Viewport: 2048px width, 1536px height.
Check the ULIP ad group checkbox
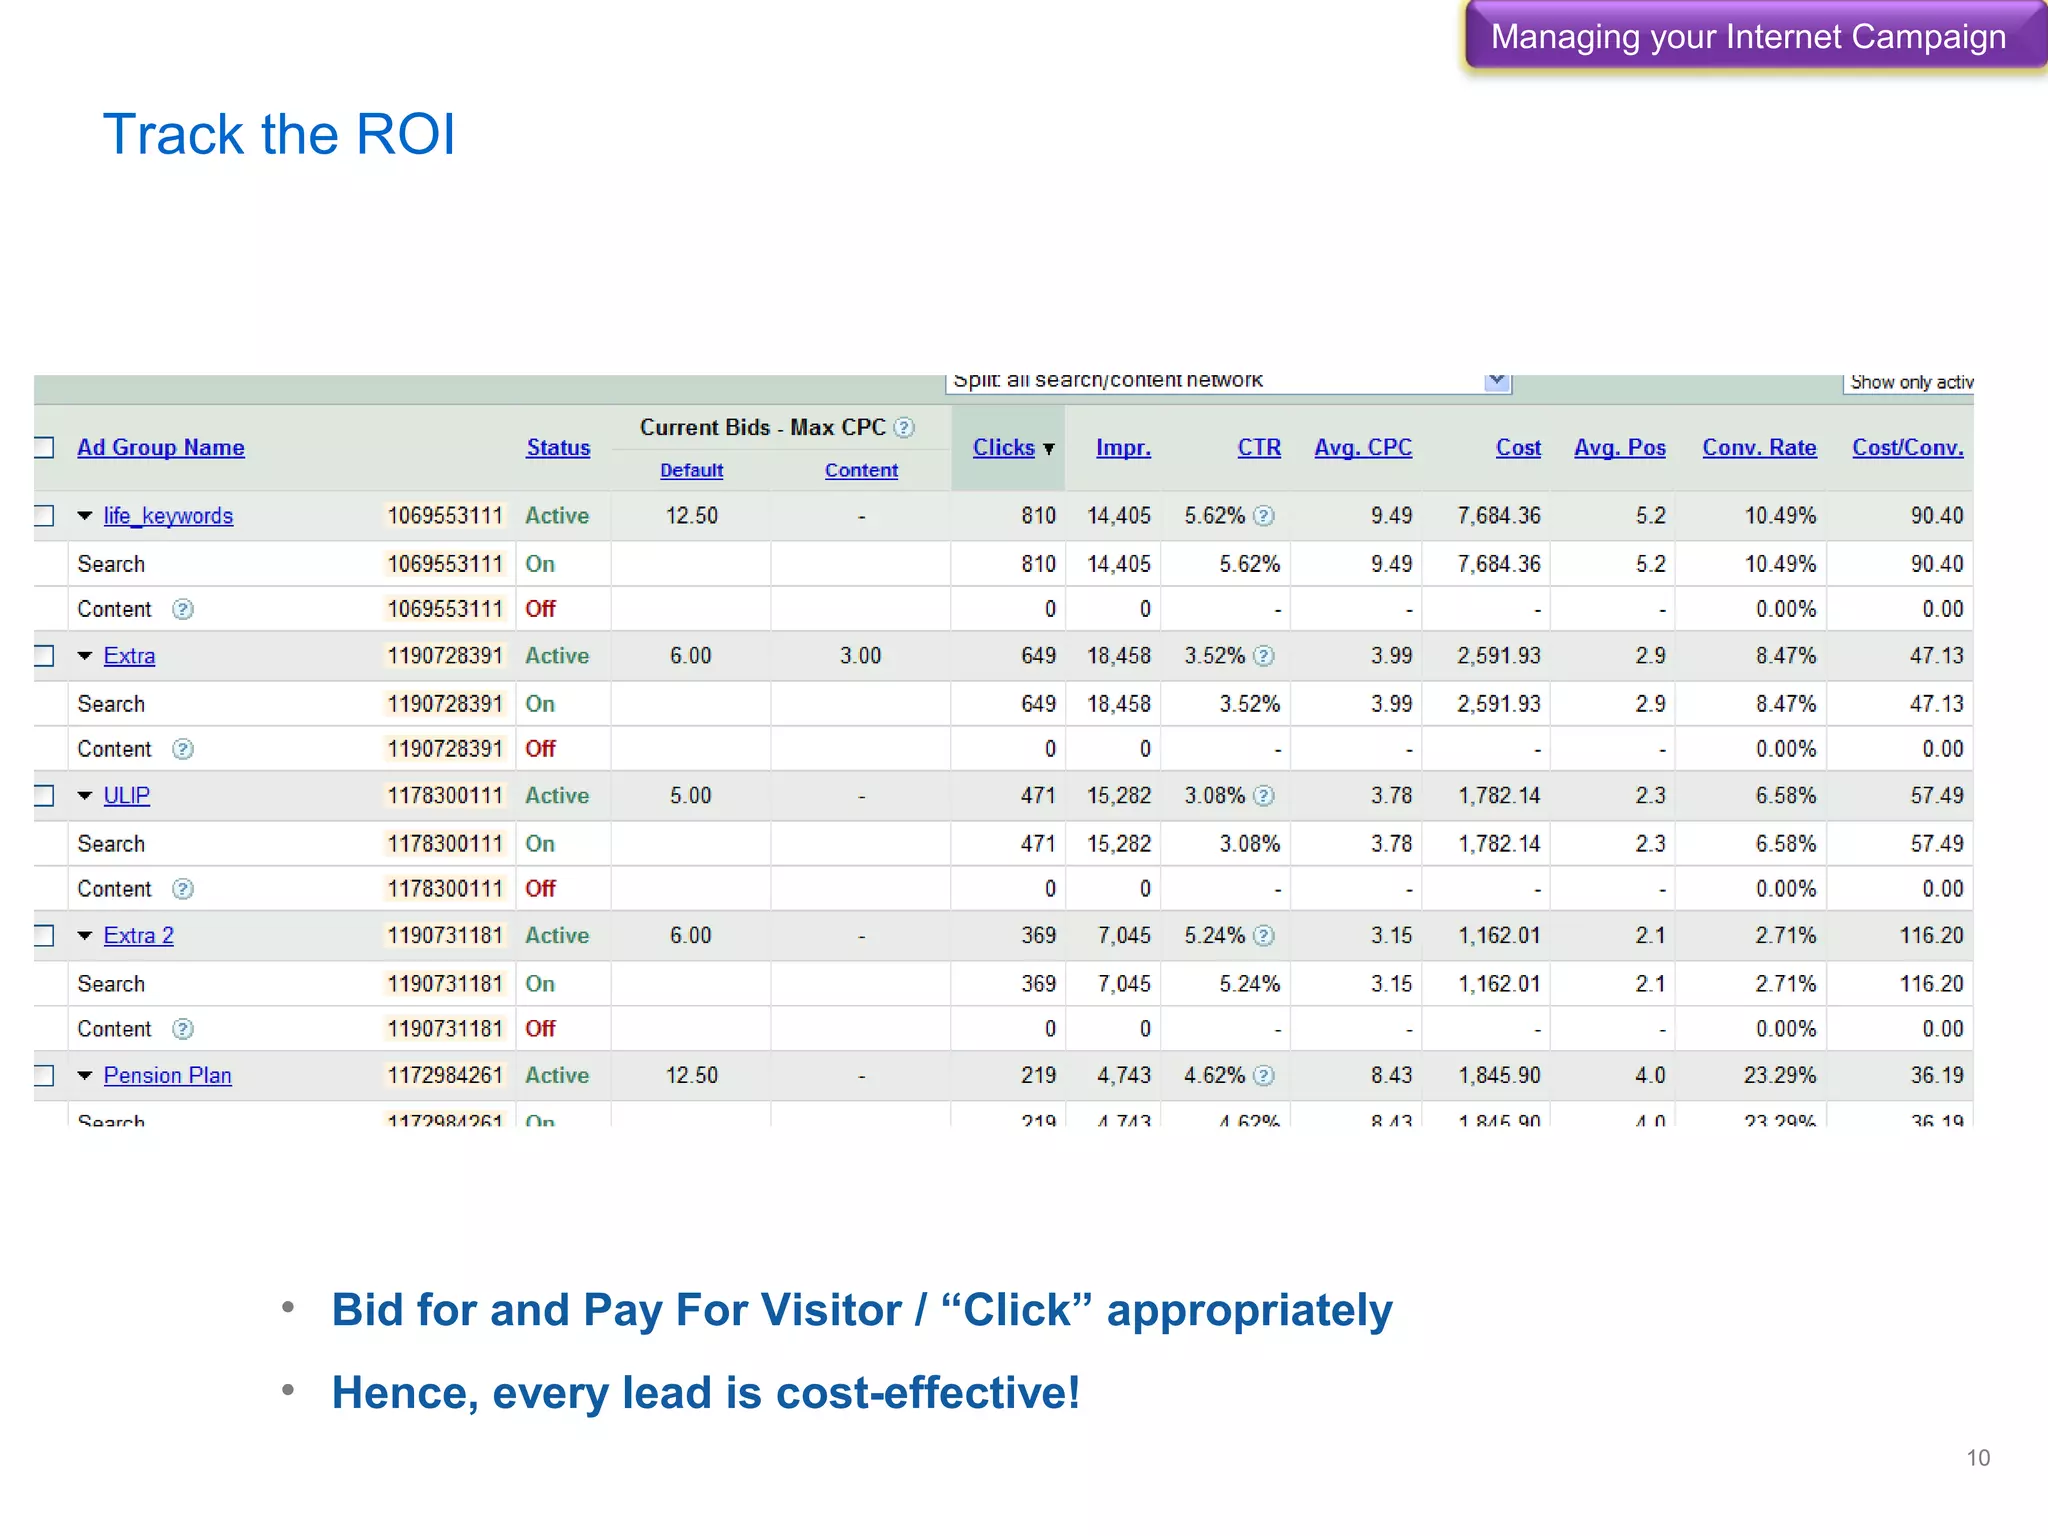(43, 795)
